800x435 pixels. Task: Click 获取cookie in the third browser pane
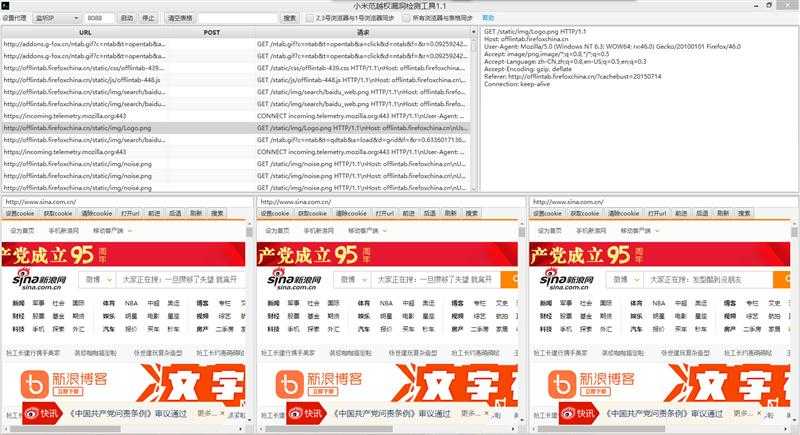tap(585, 213)
